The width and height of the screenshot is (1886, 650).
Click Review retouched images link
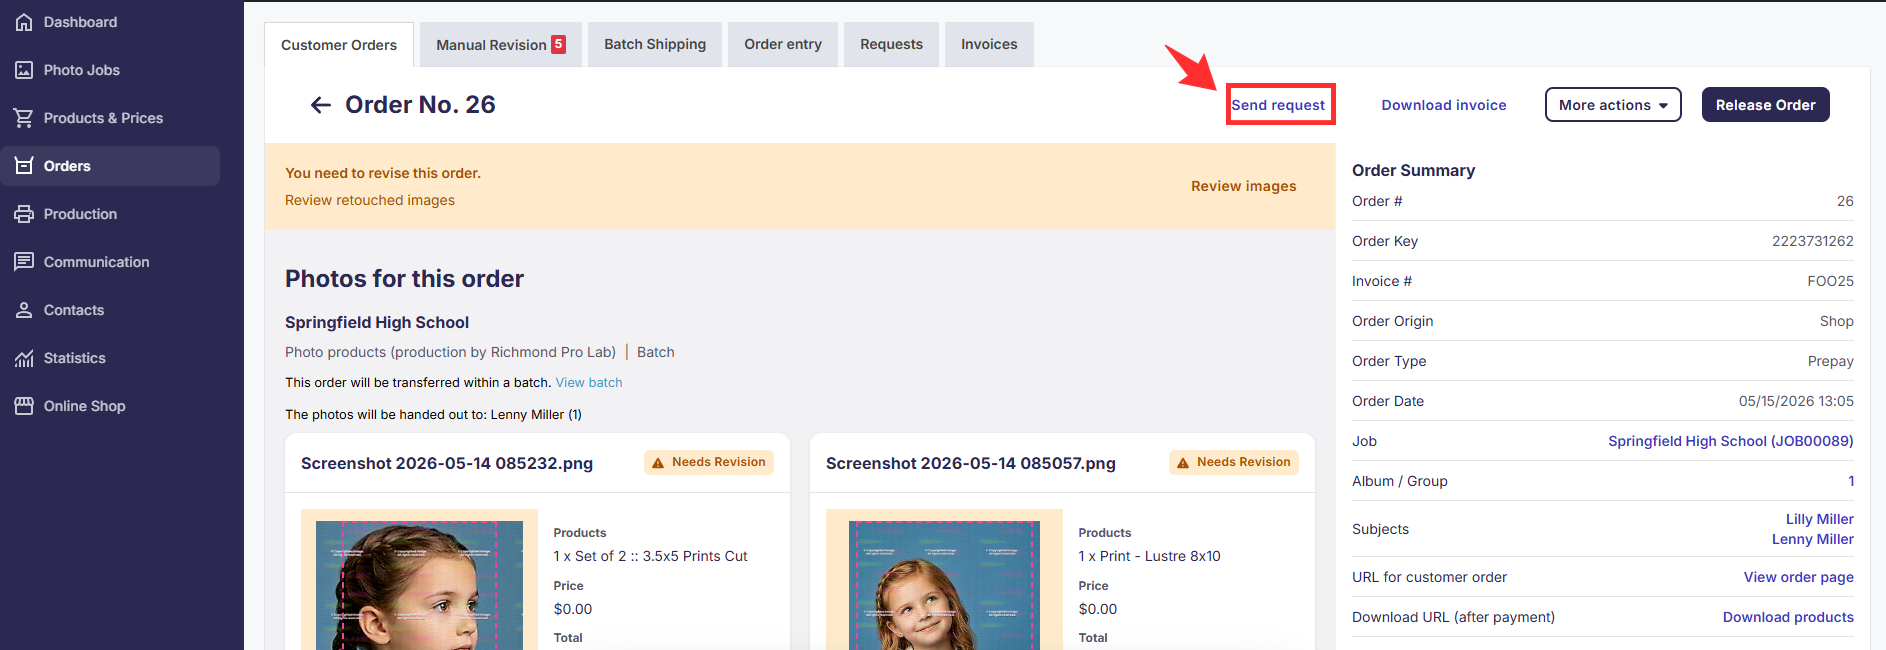[370, 200]
